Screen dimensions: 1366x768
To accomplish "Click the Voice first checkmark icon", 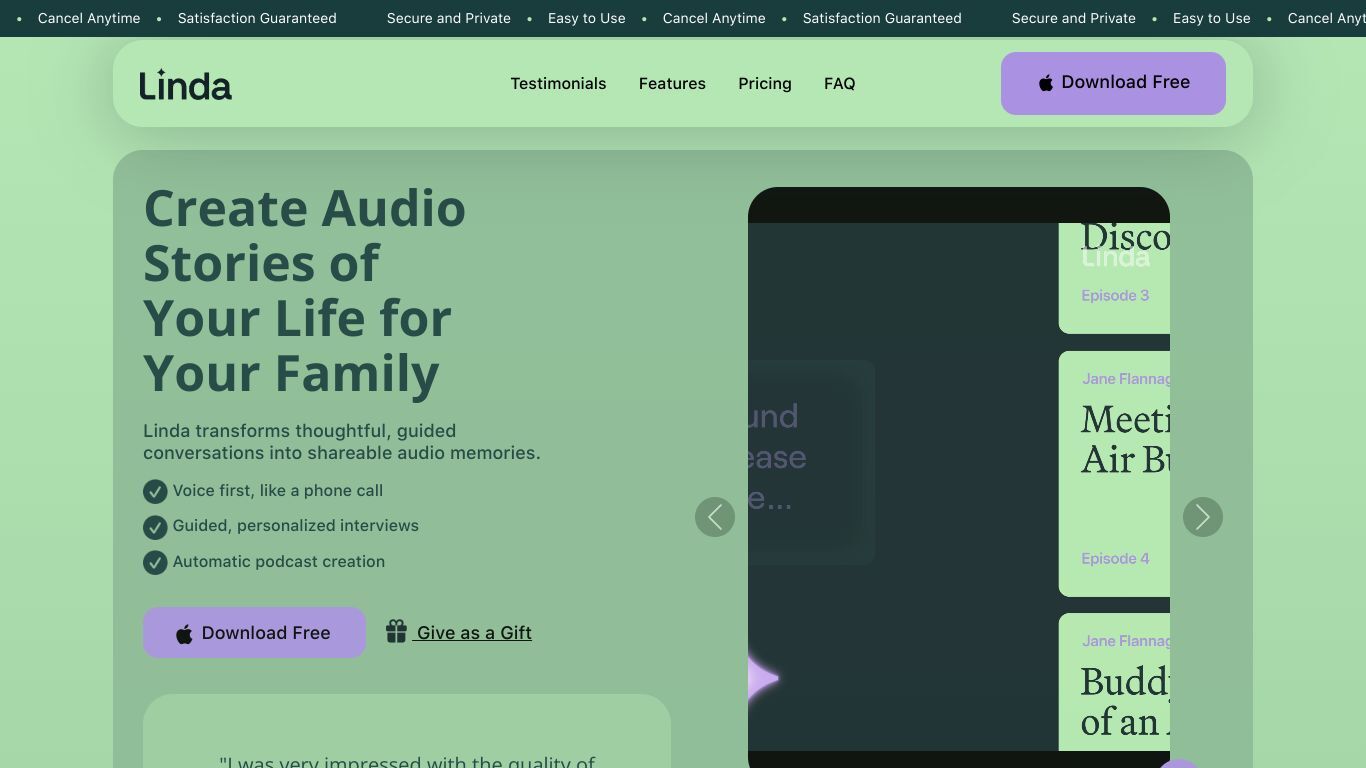I will click(155, 491).
